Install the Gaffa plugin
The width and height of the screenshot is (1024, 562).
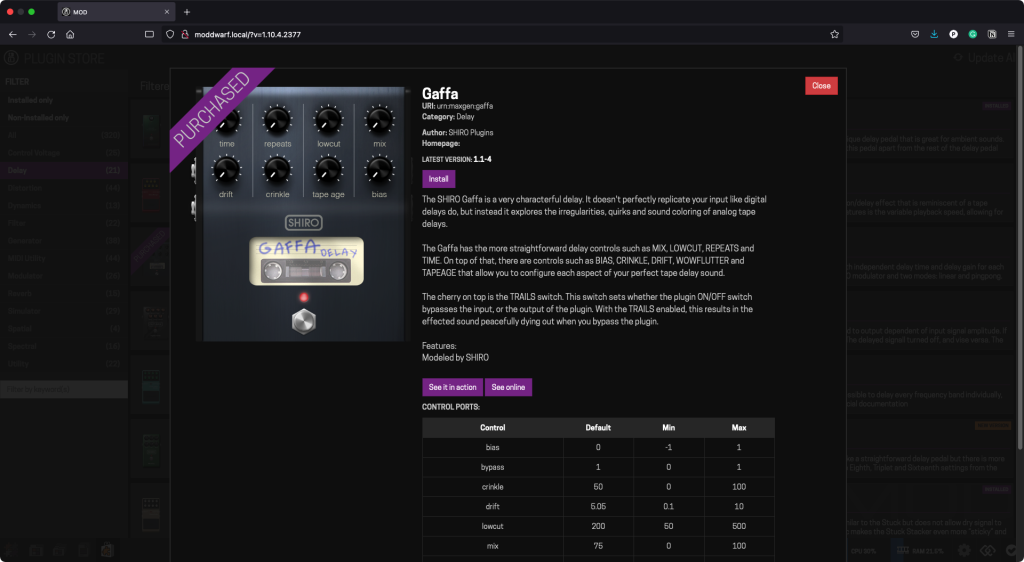tap(438, 179)
